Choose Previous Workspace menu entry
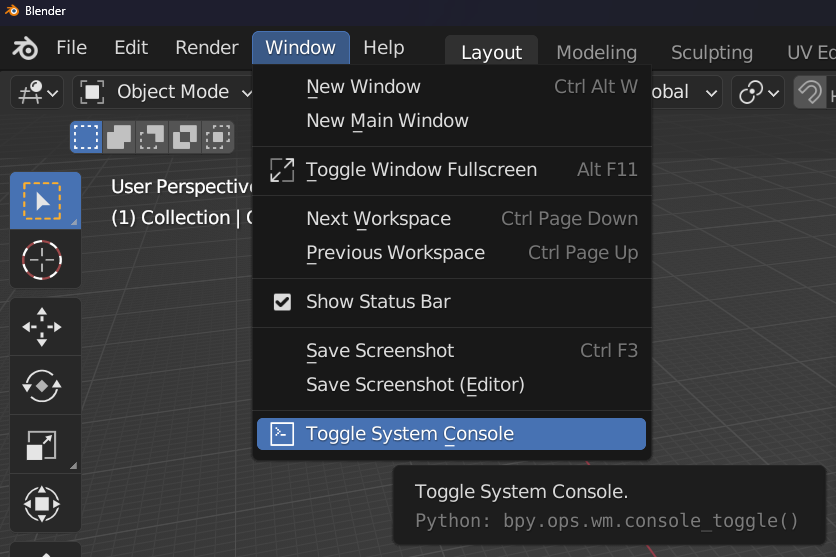The height and width of the screenshot is (557, 836). pos(452,253)
